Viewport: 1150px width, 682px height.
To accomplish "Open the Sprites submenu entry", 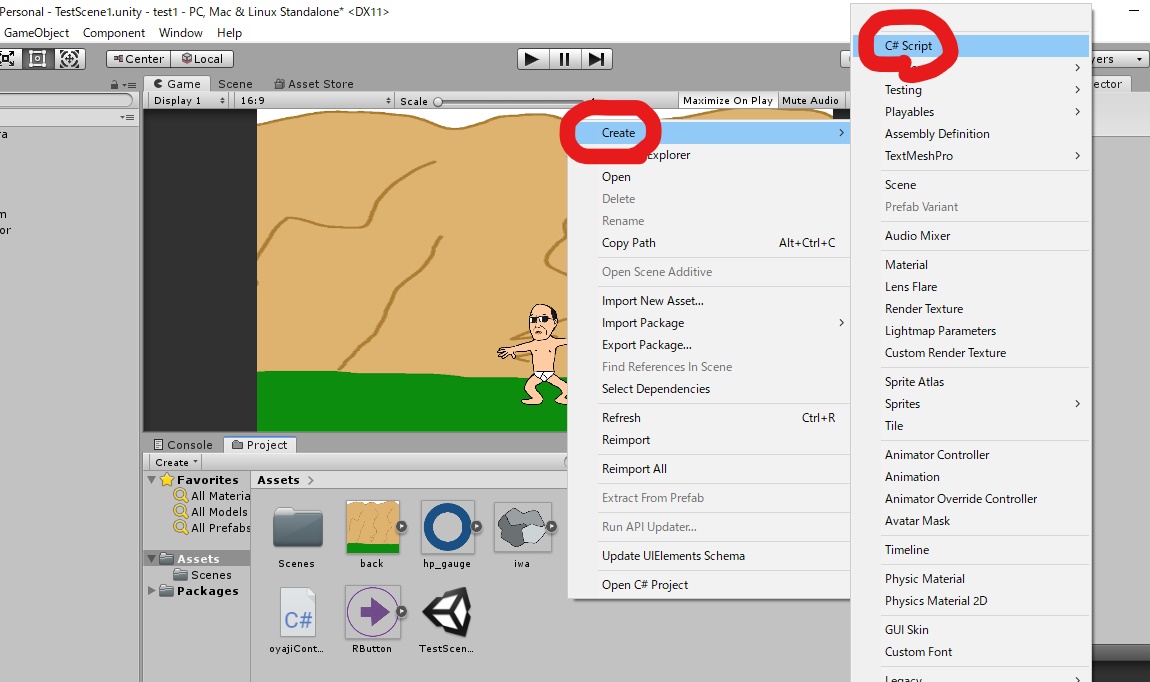I will pos(971,403).
